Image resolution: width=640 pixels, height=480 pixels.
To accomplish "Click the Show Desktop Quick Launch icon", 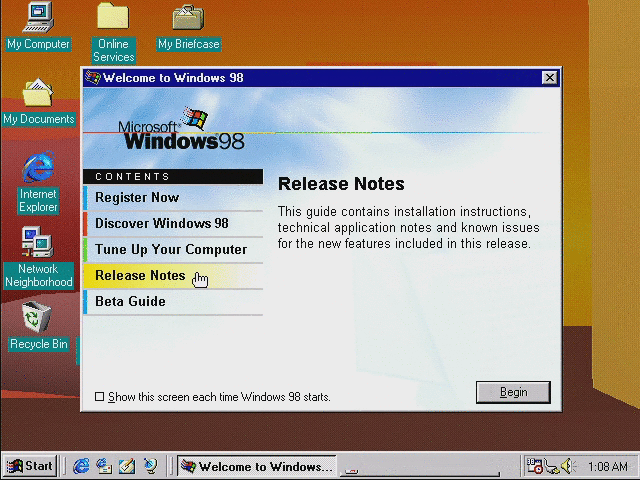I will 127,466.
